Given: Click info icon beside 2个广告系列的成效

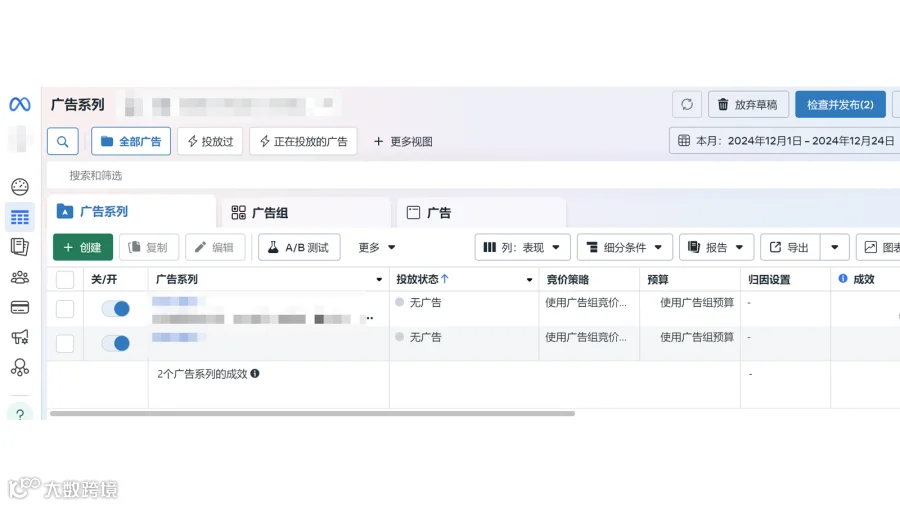Looking at the screenshot, I should [255, 373].
